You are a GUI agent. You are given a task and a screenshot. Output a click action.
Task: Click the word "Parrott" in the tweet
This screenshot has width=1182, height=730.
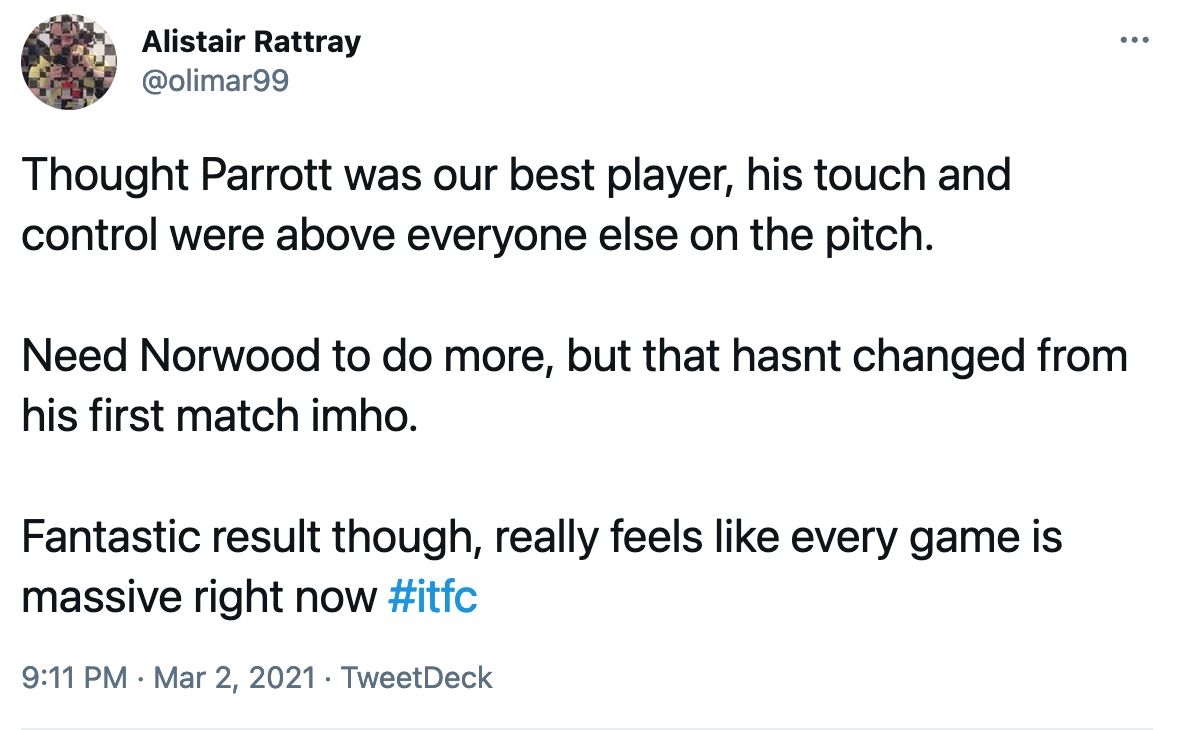pyautogui.click(x=271, y=176)
